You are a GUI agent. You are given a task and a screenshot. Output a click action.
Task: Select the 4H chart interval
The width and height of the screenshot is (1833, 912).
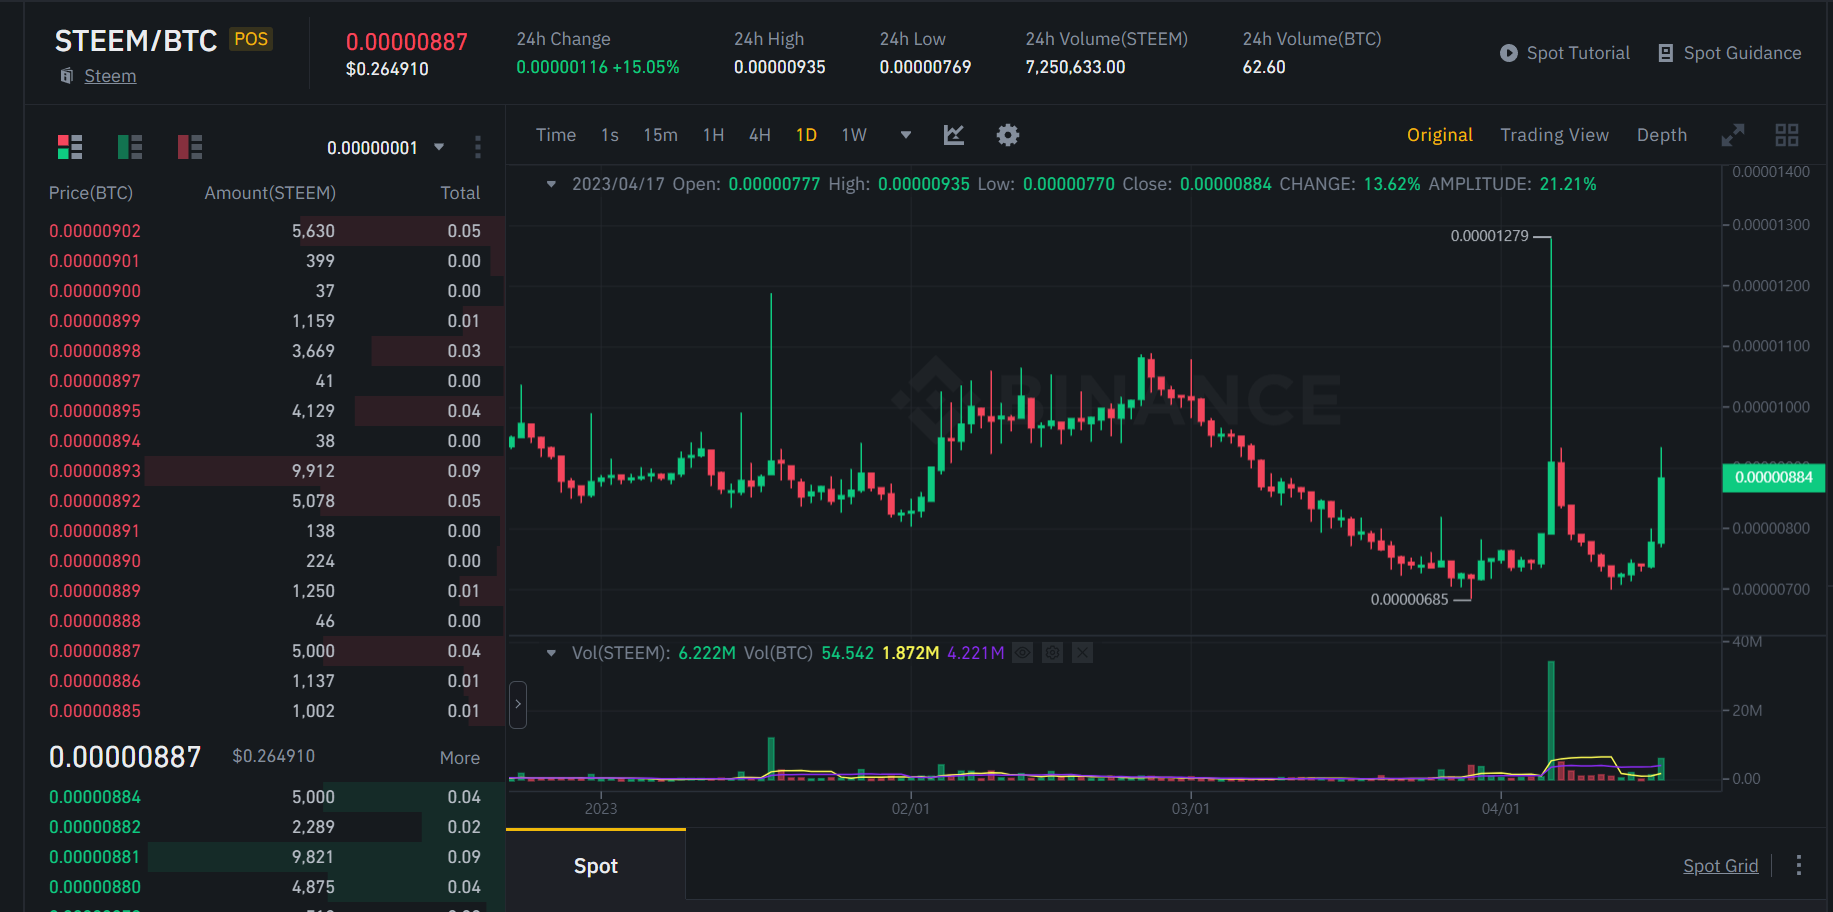click(x=760, y=135)
